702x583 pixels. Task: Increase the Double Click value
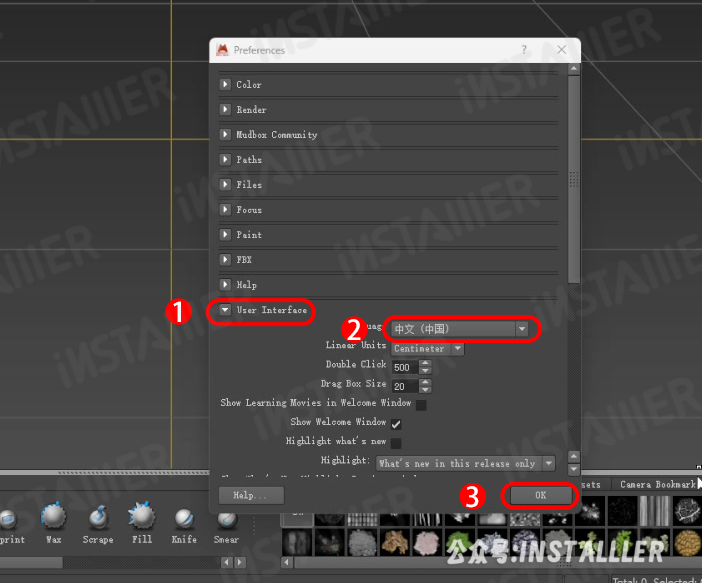click(x=426, y=363)
